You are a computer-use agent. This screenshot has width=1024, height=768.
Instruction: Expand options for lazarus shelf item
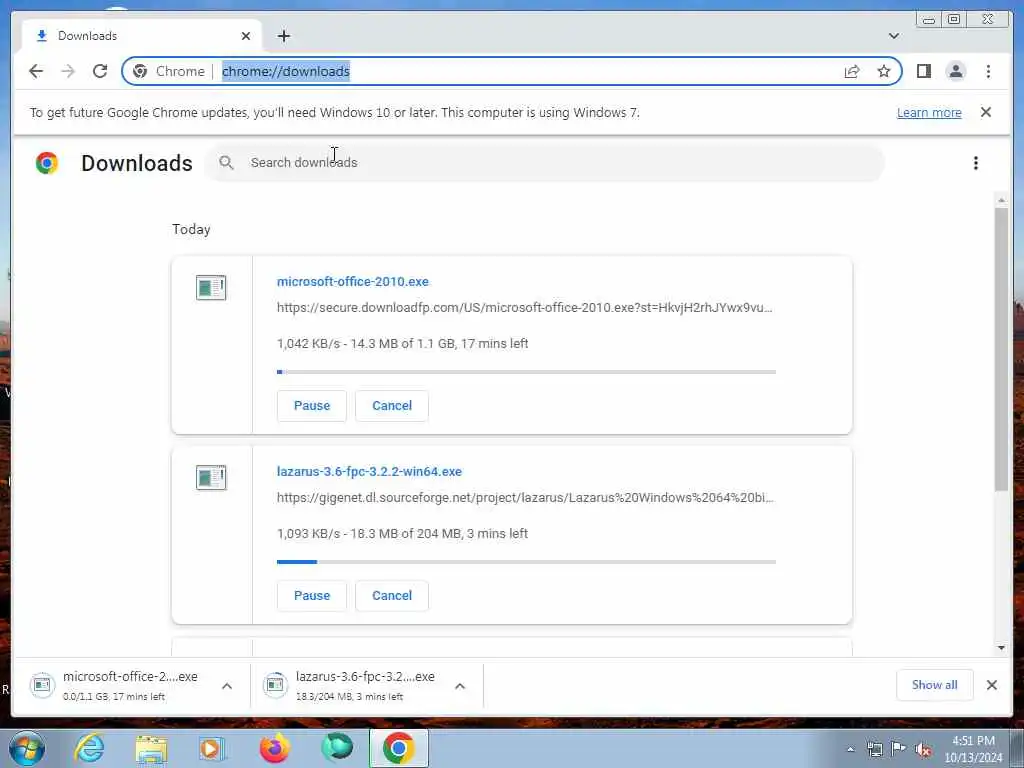(x=460, y=686)
